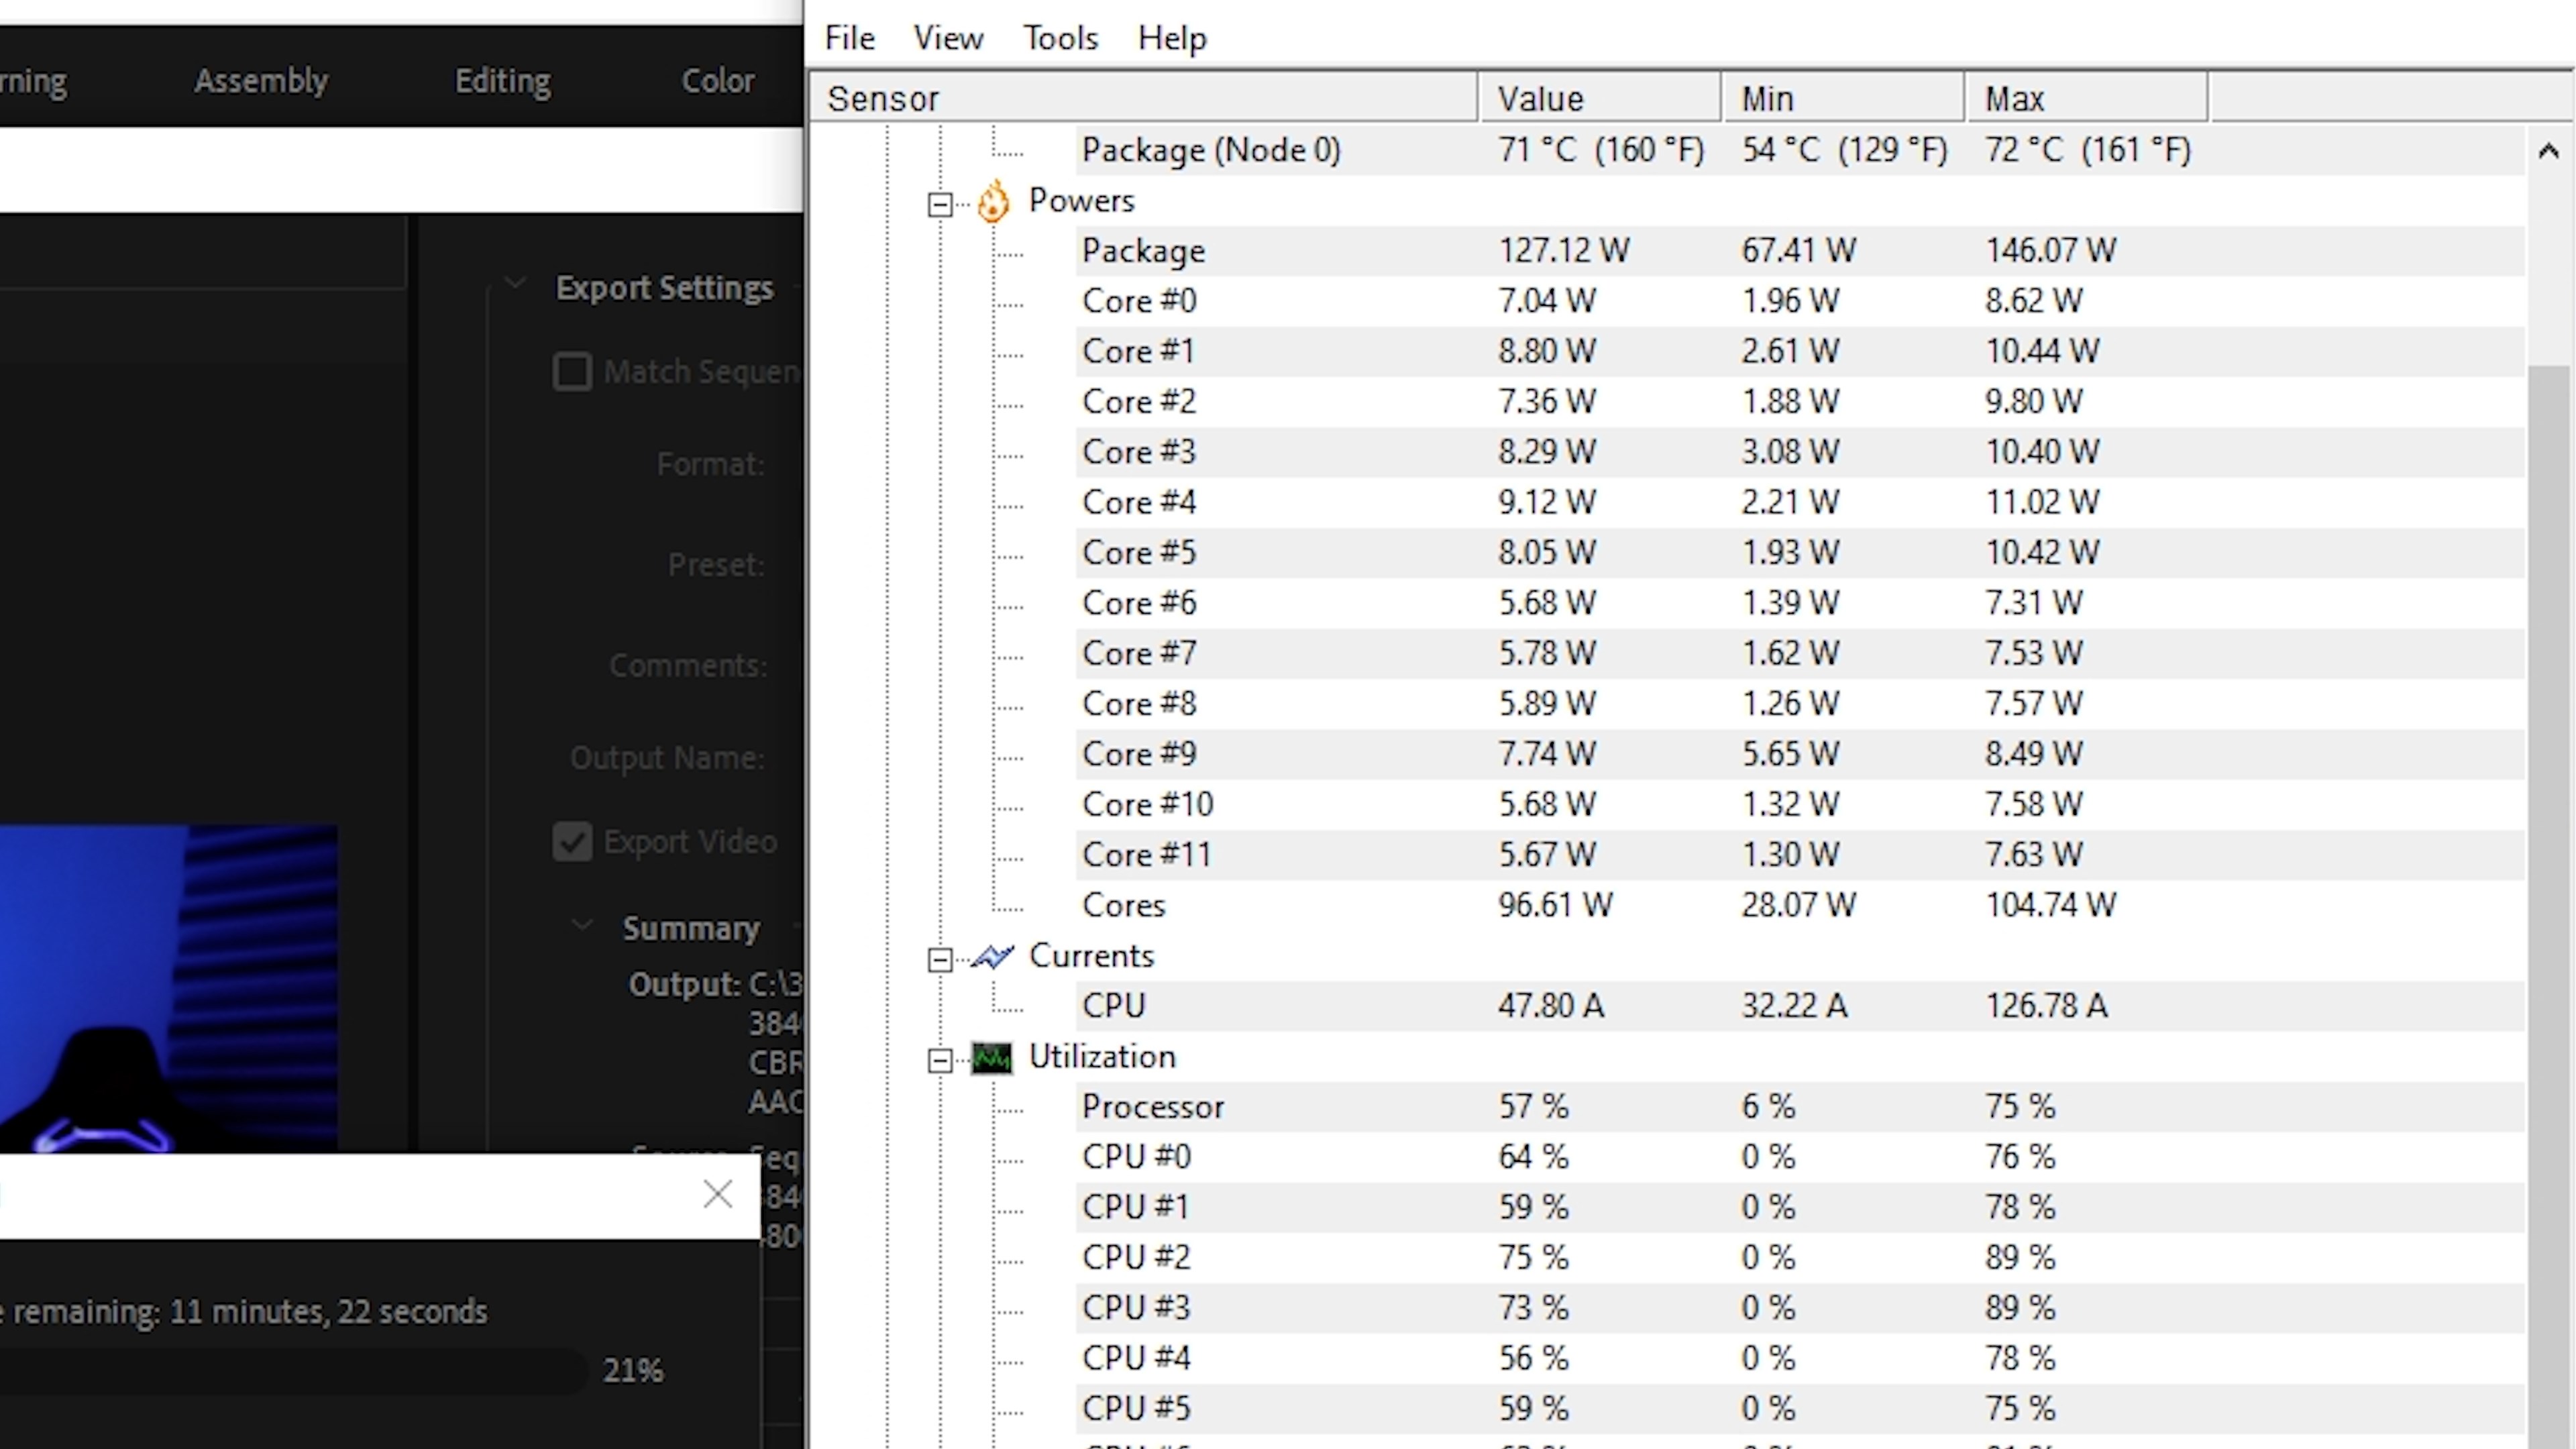Click the 126.78 A max current value
Viewport: 2576px width, 1449px height.
2046,1005
